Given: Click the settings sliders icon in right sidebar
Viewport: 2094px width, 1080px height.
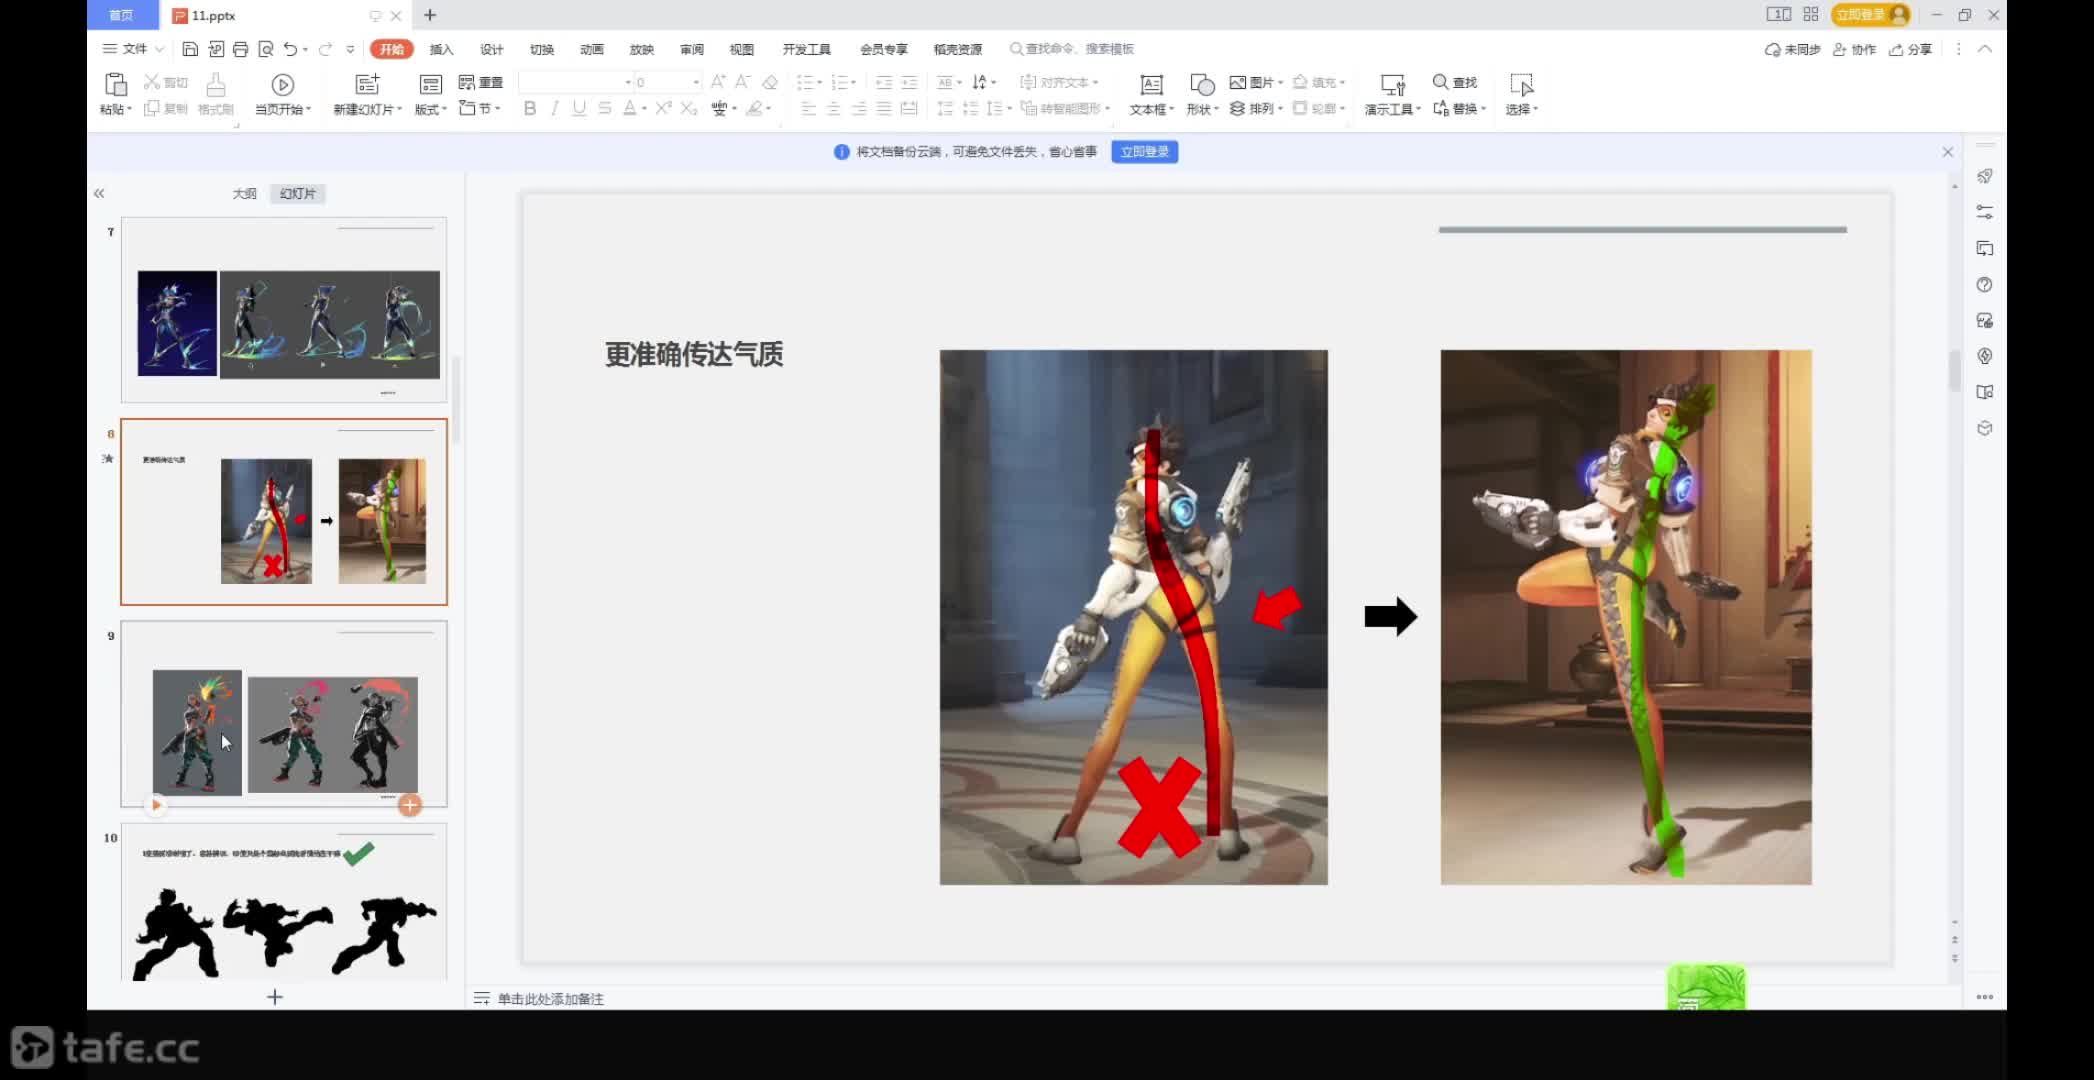Looking at the screenshot, I should (1985, 212).
